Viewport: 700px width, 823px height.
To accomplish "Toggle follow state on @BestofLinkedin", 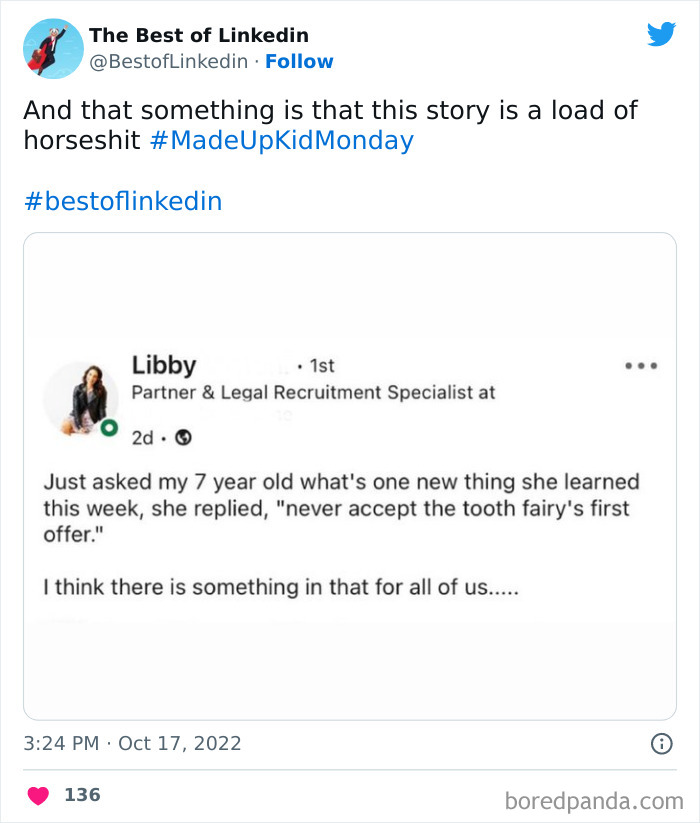I will coord(300,61).
